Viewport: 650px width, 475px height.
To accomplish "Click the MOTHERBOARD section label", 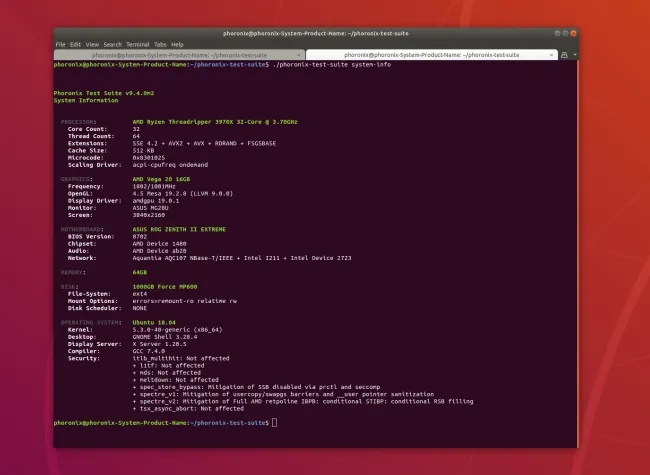I will point(82,229).
